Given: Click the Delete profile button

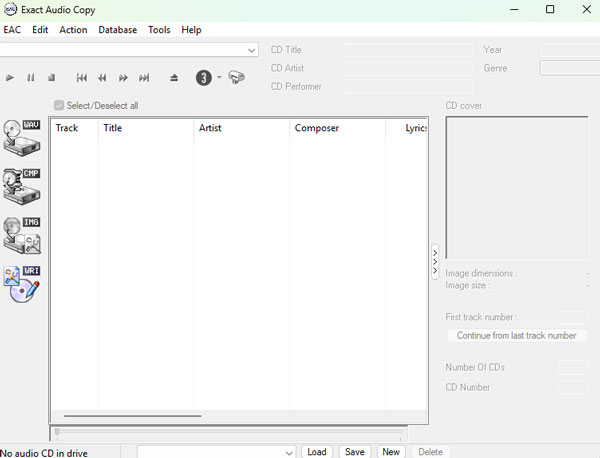Looking at the screenshot, I should coord(430,452).
